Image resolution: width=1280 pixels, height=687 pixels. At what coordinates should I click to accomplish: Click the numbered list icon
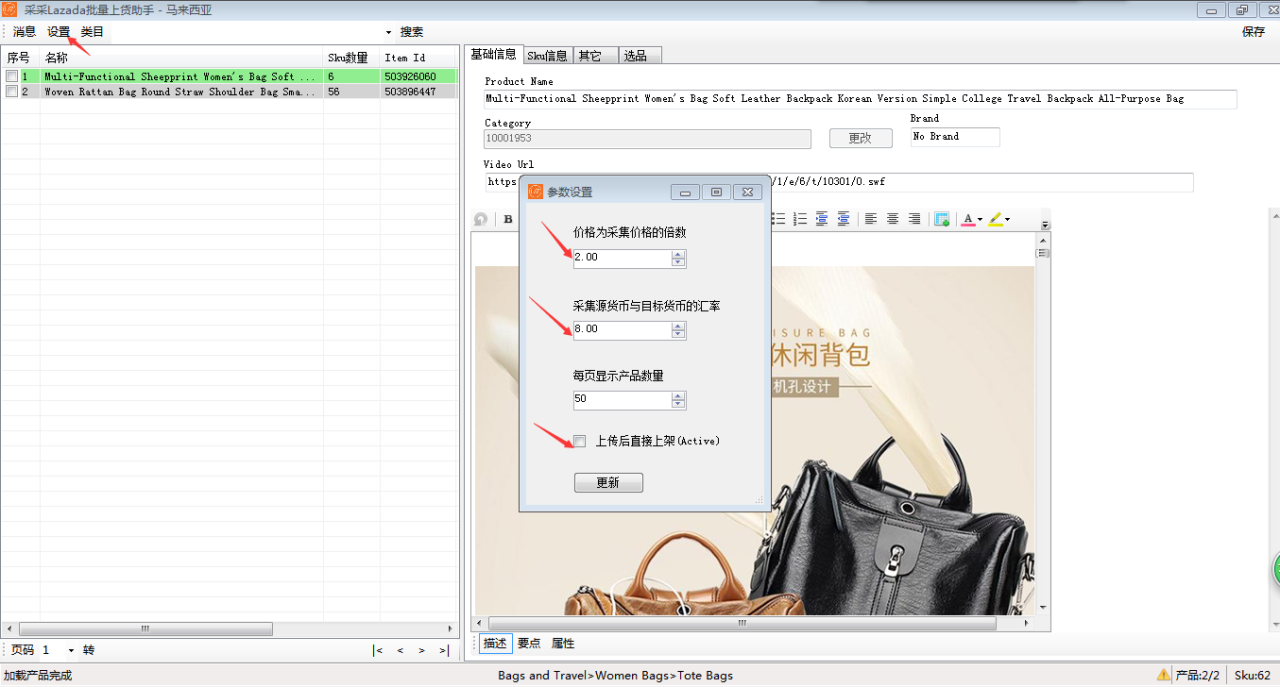[800, 219]
